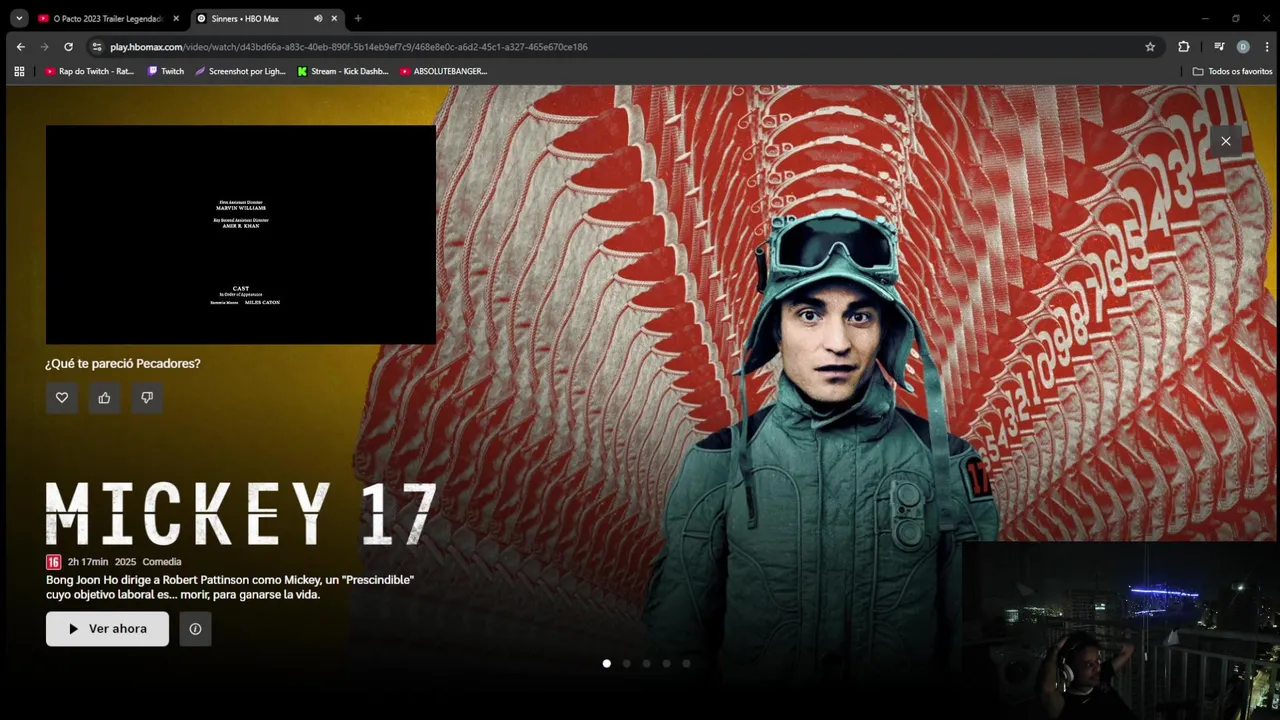The height and width of the screenshot is (720, 1280).
Task: Select the fifth carousel dot
Action: (686, 663)
